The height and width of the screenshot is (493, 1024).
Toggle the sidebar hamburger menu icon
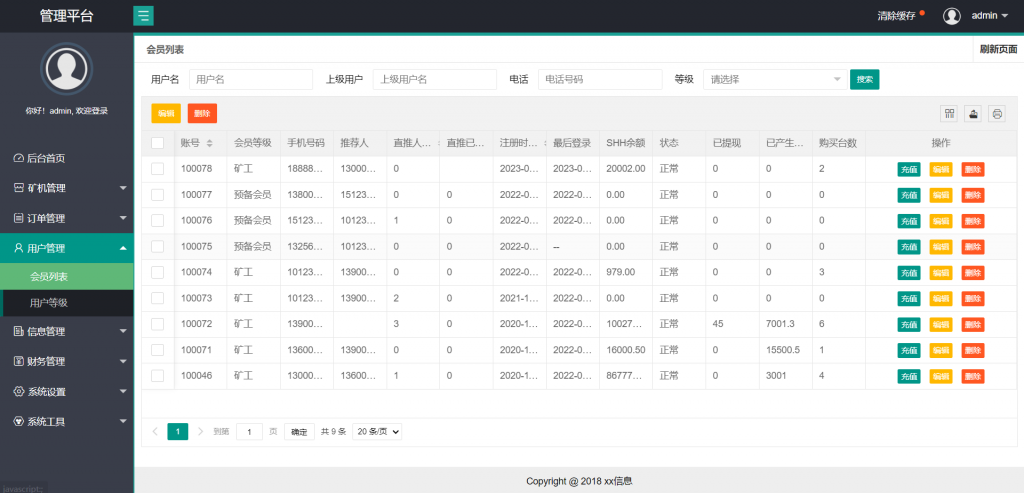coord(143,16)
